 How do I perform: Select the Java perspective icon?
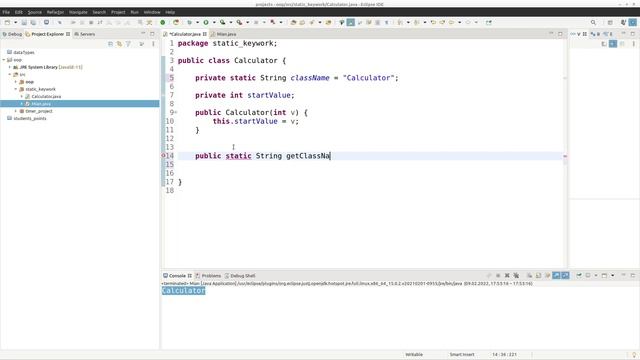coord(632,22)
